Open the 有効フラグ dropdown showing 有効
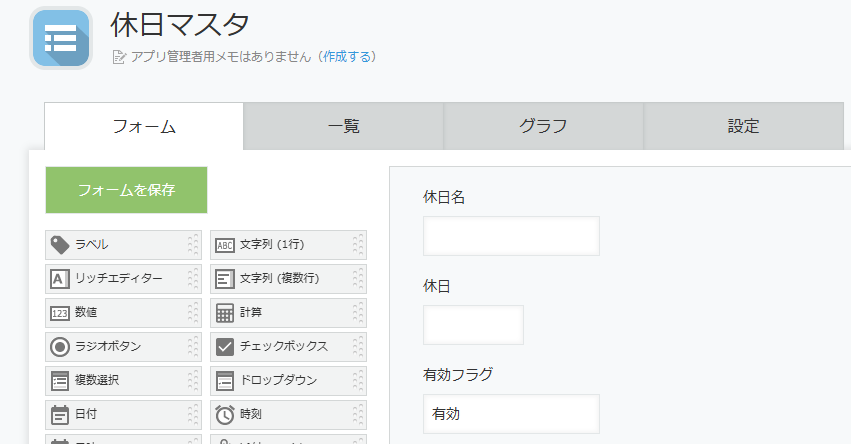 pos(511,413)
